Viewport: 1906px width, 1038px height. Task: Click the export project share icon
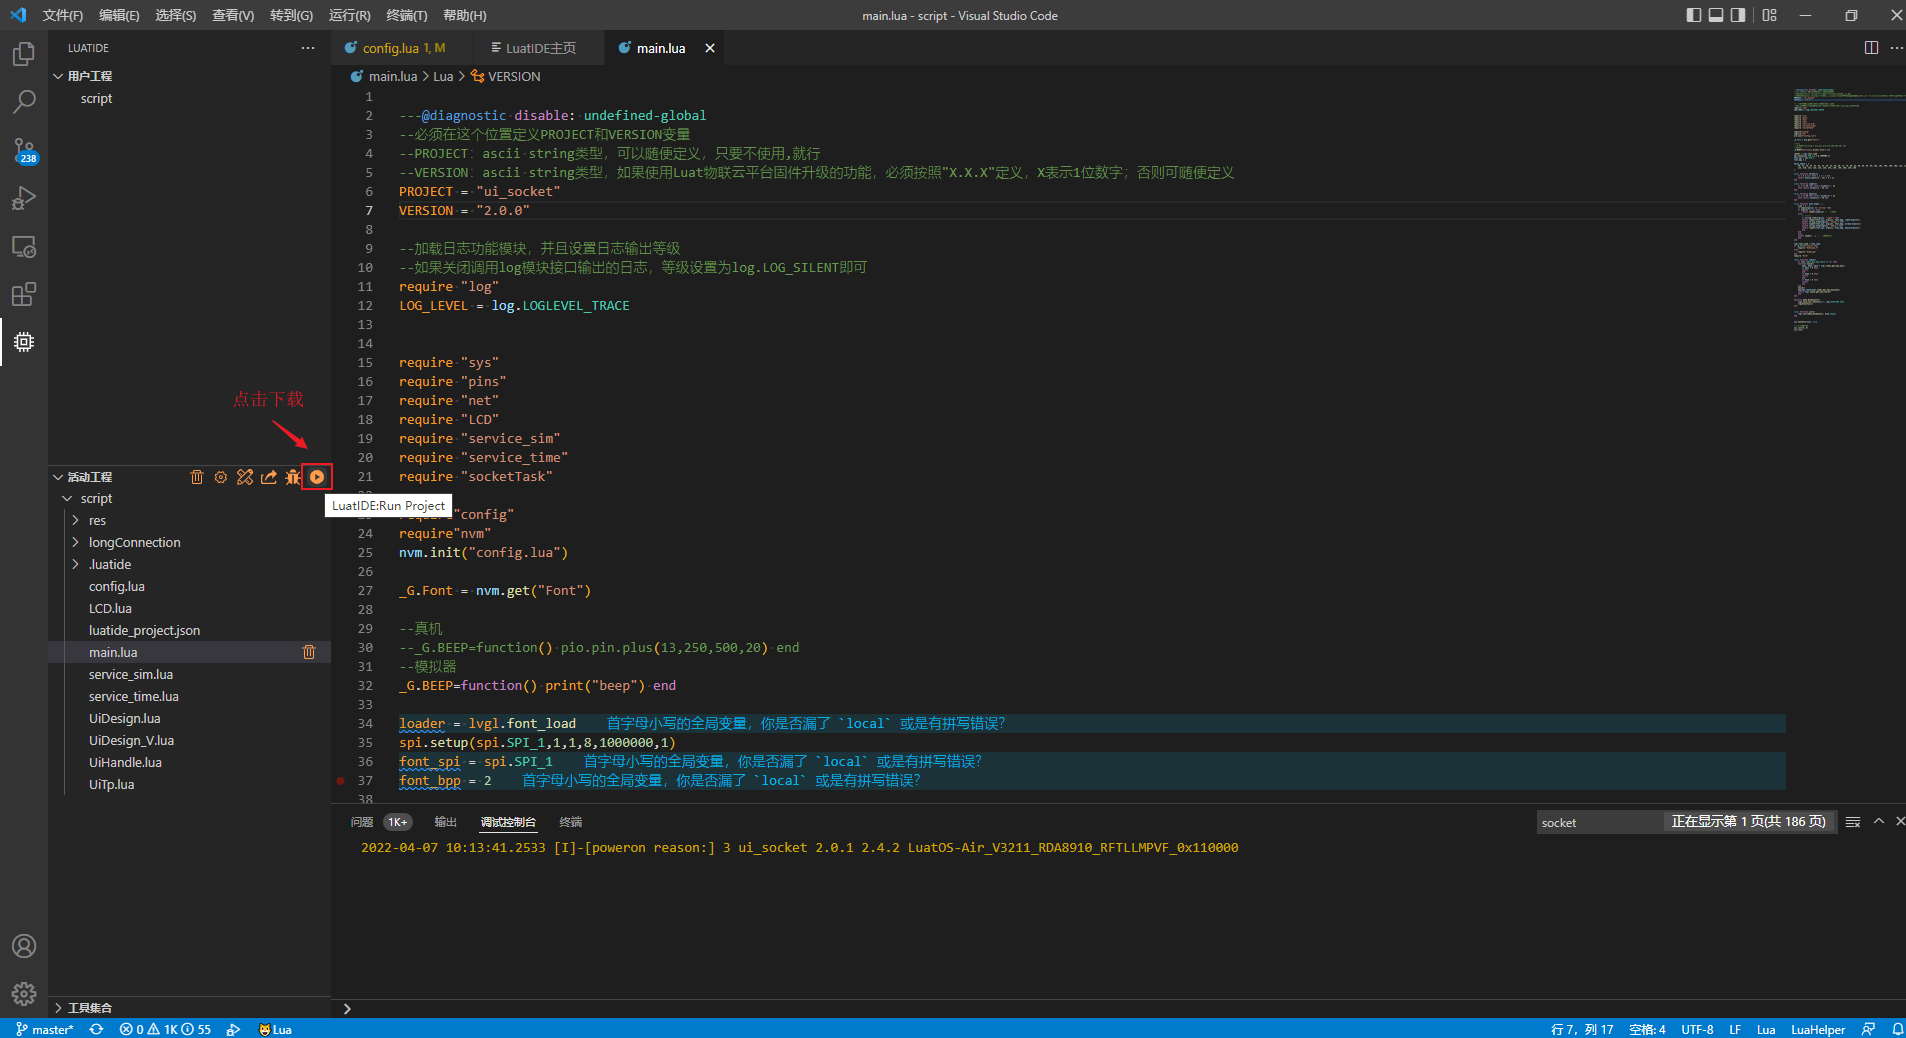[269, 477]
